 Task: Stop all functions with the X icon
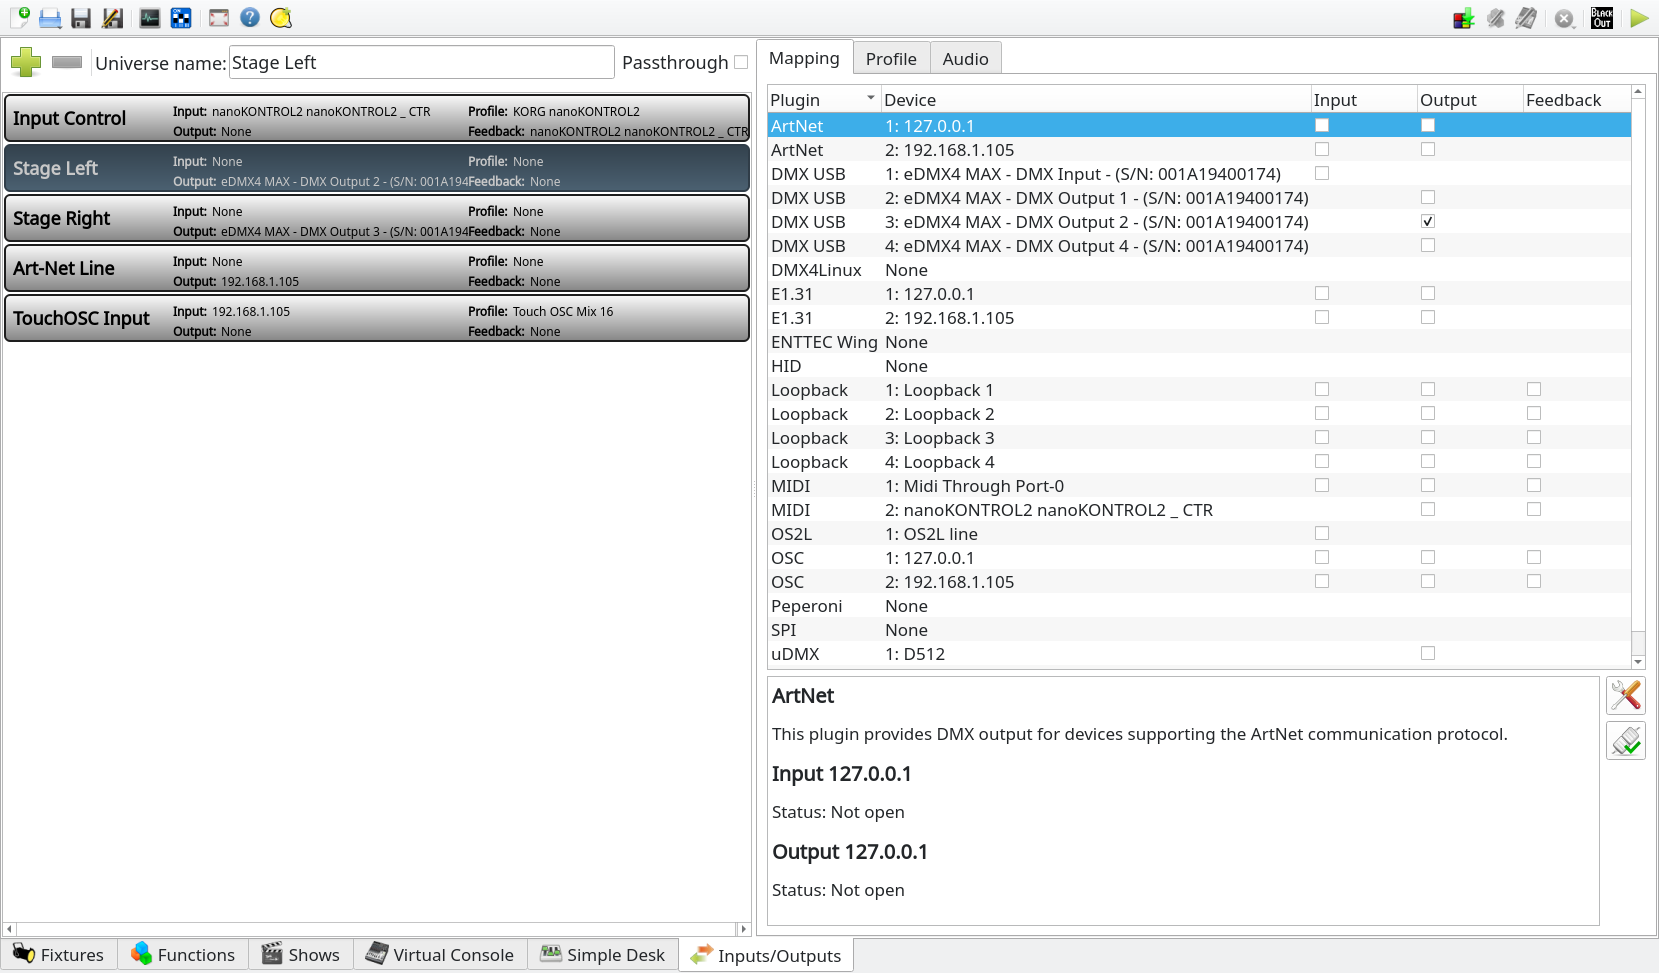point(1564,18)
